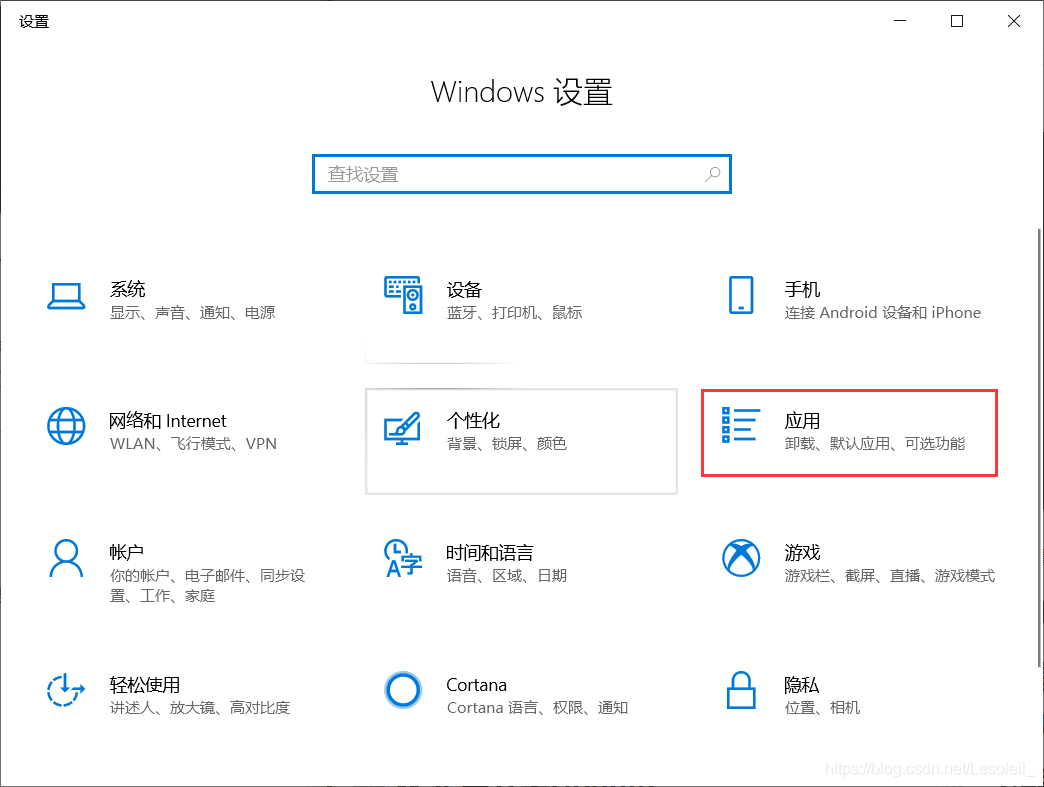Click the person icon for 帐户

pos(66,558)
